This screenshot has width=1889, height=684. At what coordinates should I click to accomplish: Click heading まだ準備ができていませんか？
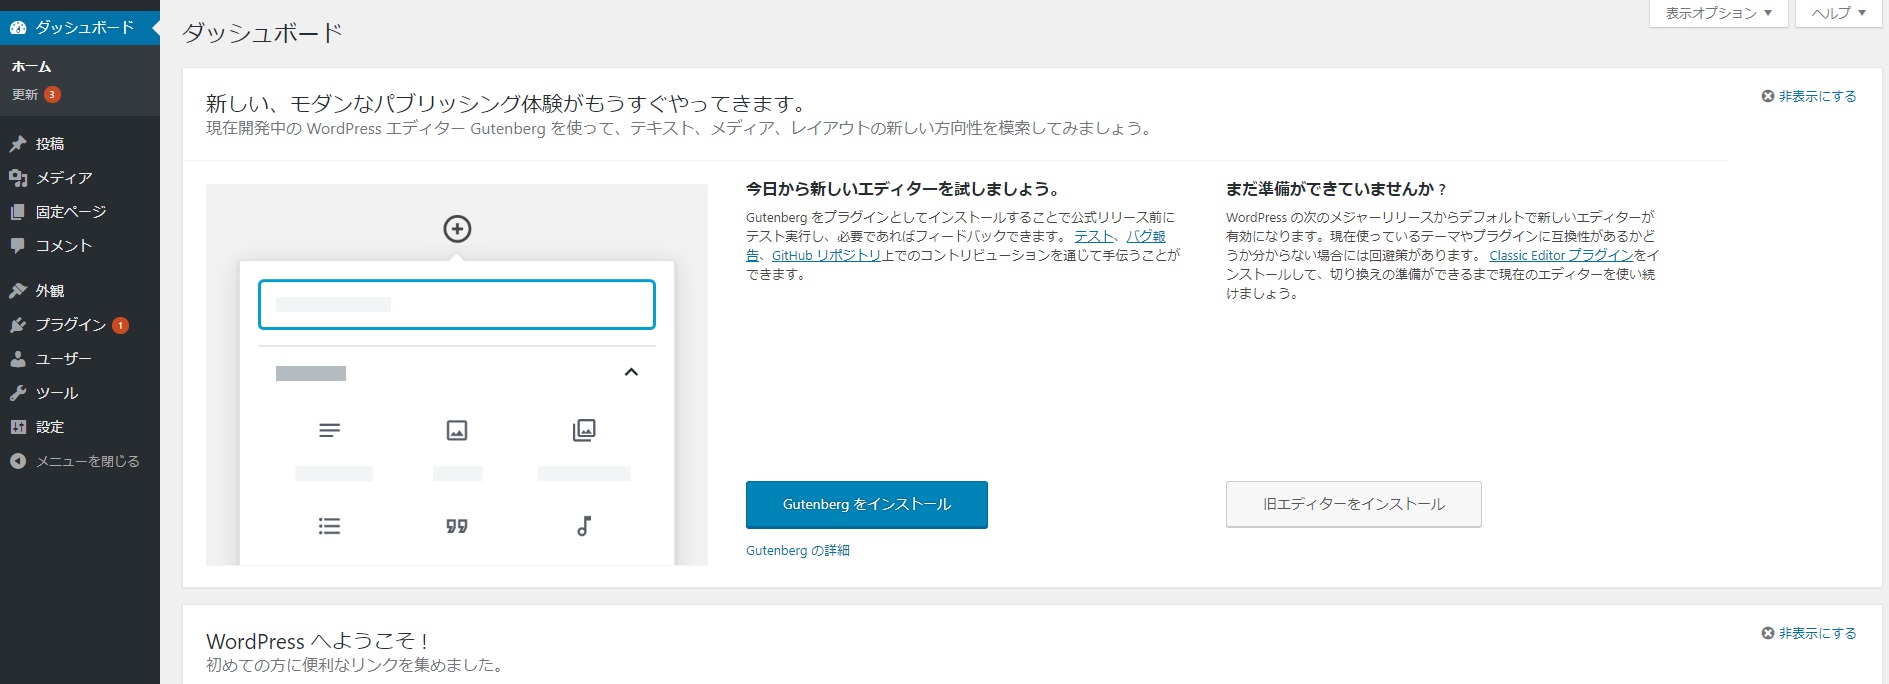(x=1336, y=189)
